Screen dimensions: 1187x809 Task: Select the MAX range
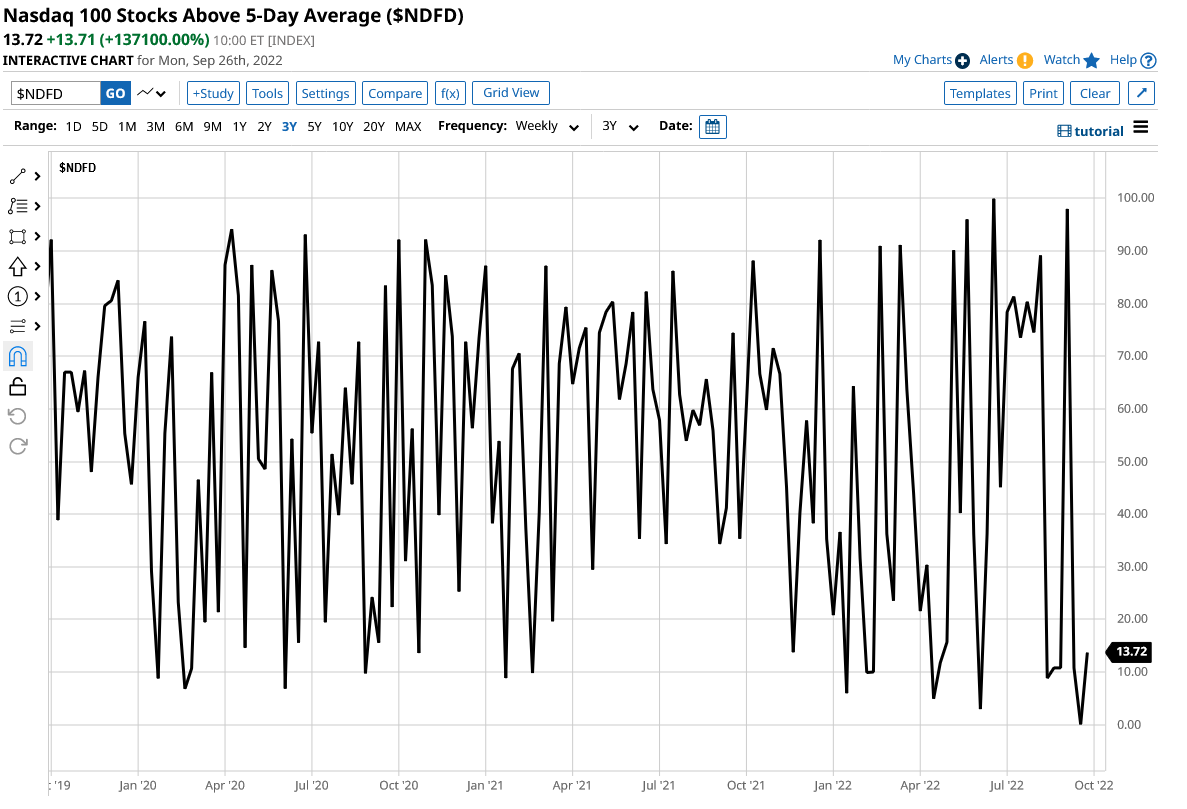[408, 126]
